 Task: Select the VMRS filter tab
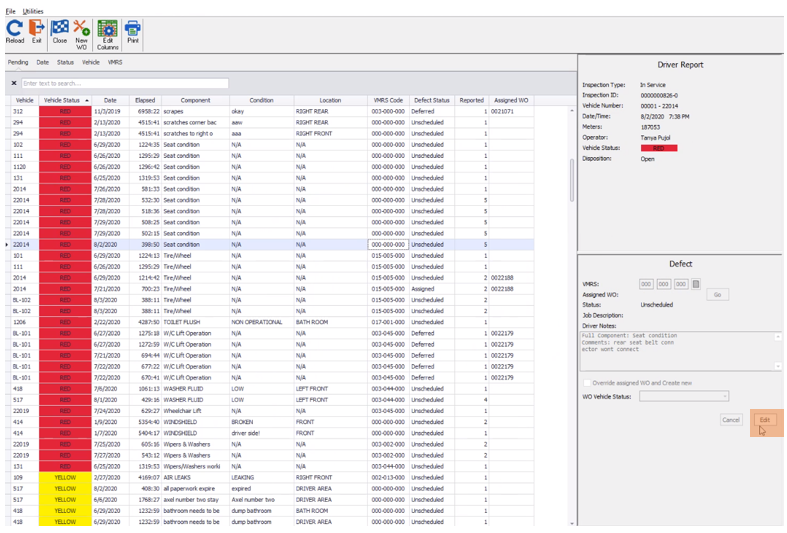tap(116, 62)
